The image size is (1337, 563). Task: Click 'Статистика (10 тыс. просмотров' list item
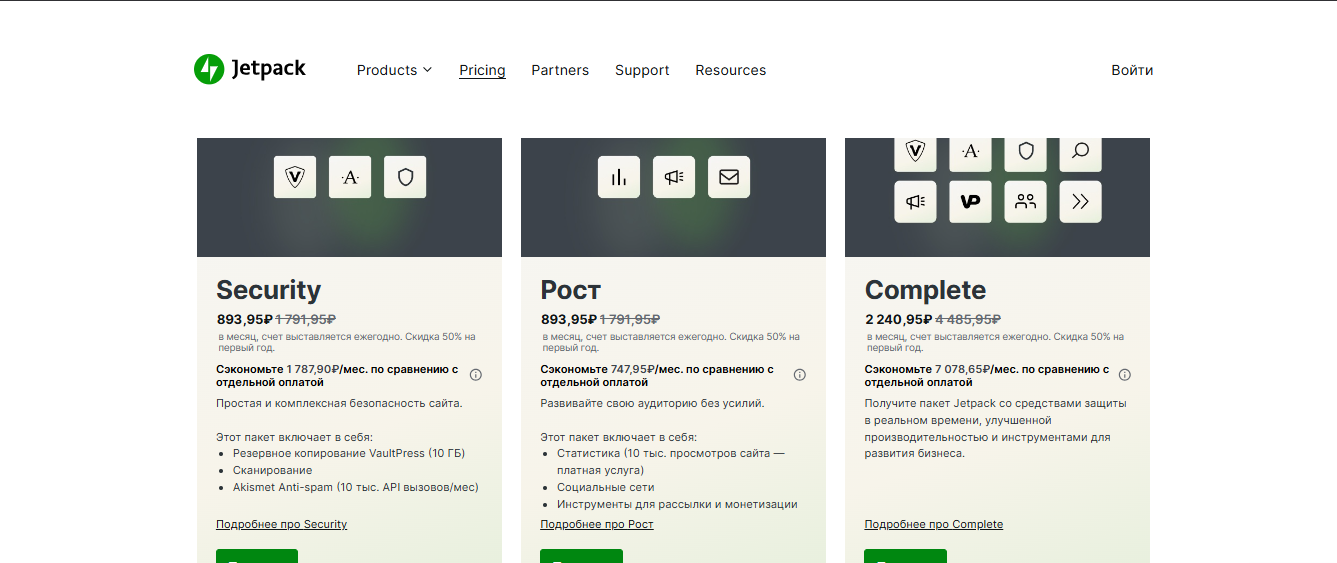[671, 461]
